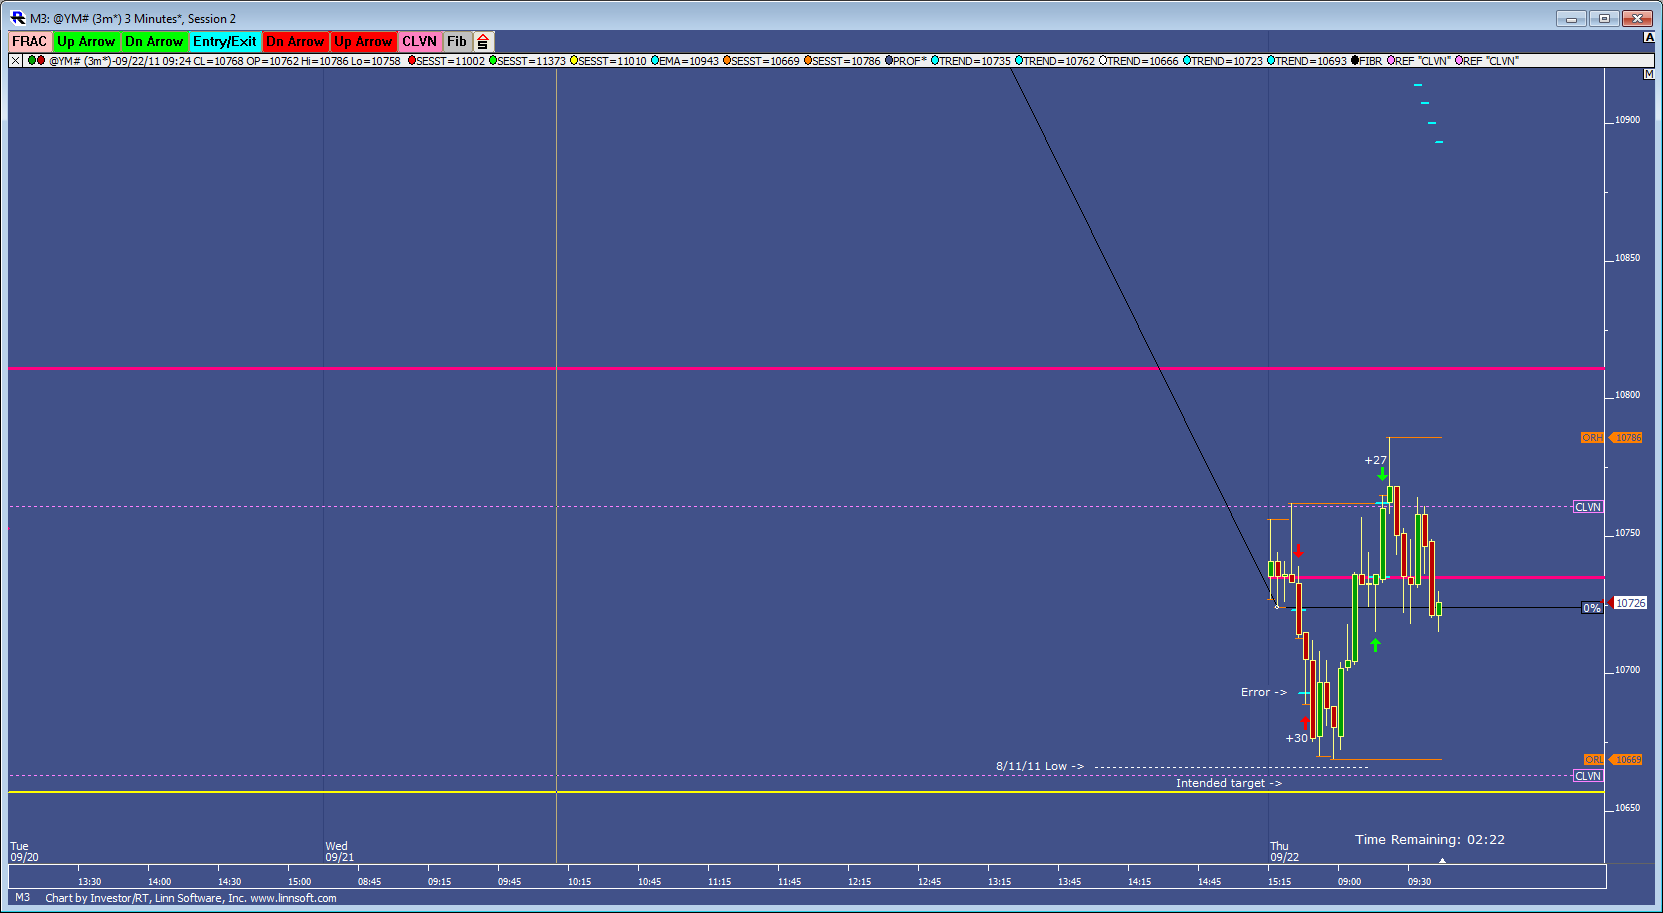This screenshot has height=913, width=1663.
Task: Click the orange SESST=10669 indicator dot
Action: point(727,61)
